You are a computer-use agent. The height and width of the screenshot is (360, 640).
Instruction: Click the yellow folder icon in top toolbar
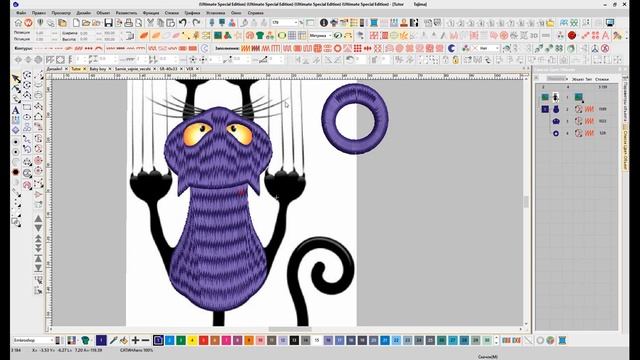click(550, 23)
